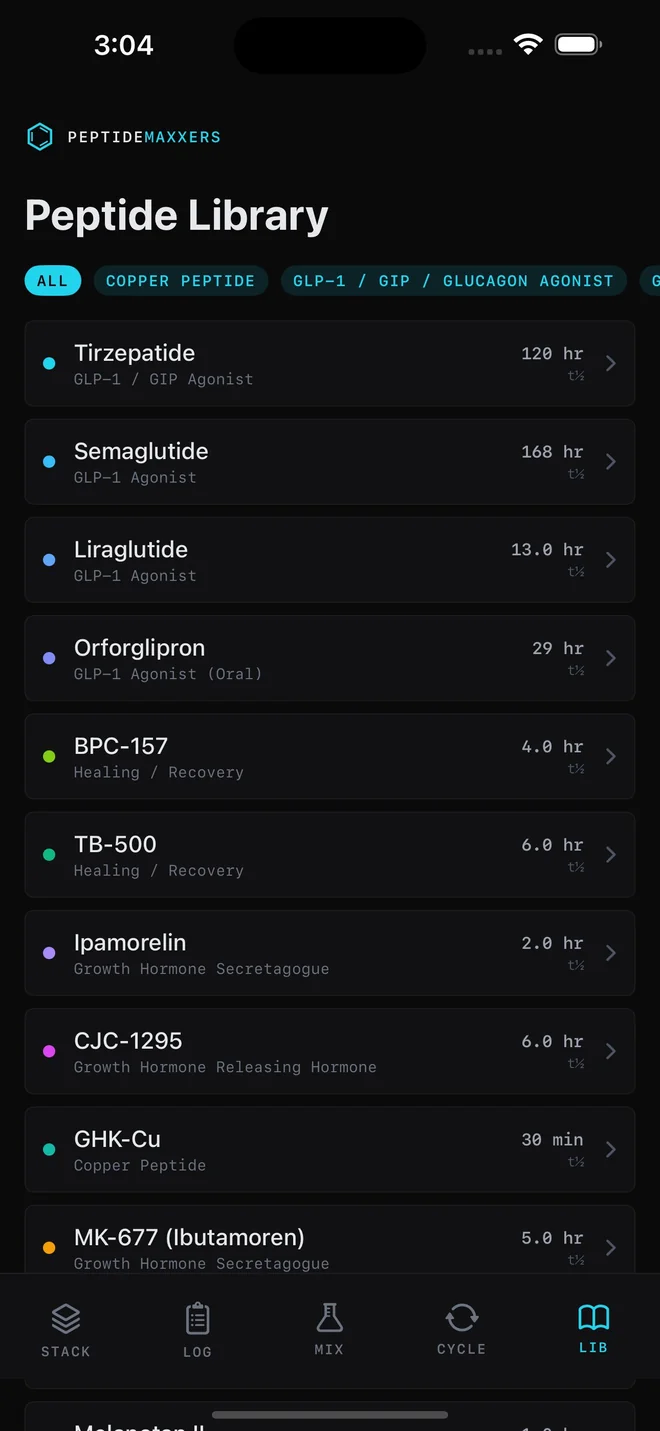
Task: Tap the Wi-Fi status icon
Action: coord(527,44)
